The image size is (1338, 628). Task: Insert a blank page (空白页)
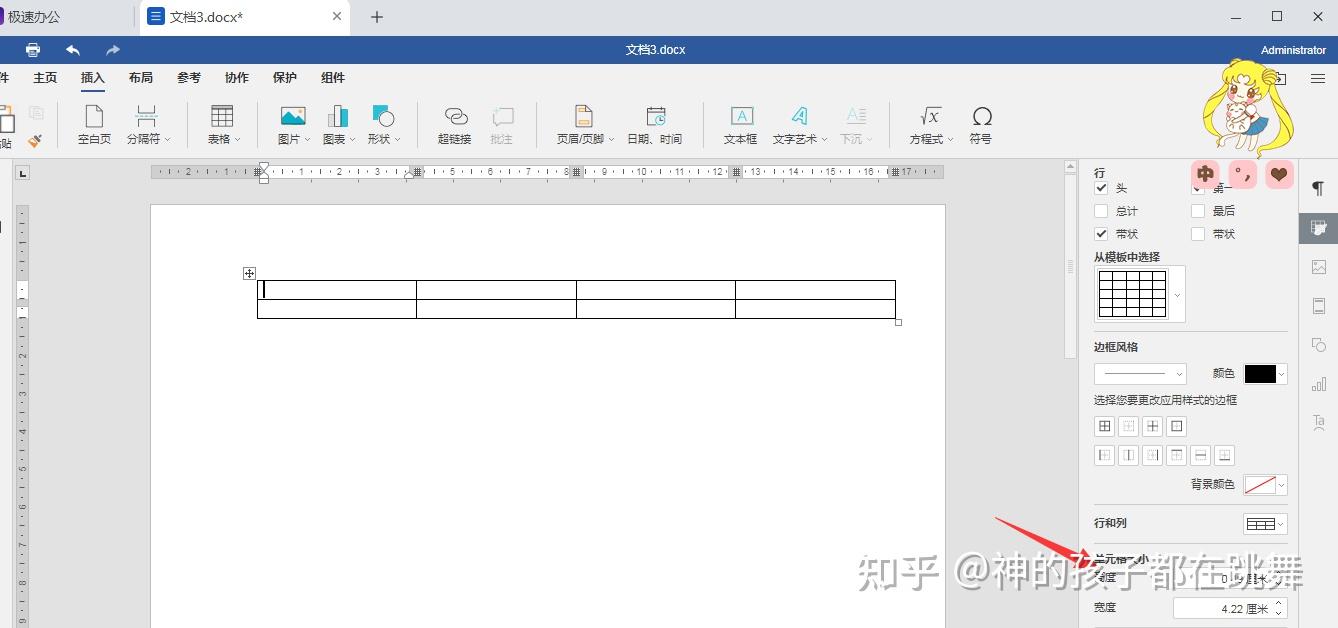click(x=94, y=126)
